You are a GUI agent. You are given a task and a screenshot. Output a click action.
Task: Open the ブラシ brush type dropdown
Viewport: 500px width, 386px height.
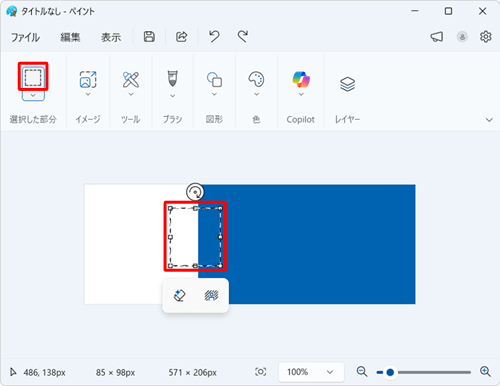click(172, 96)
